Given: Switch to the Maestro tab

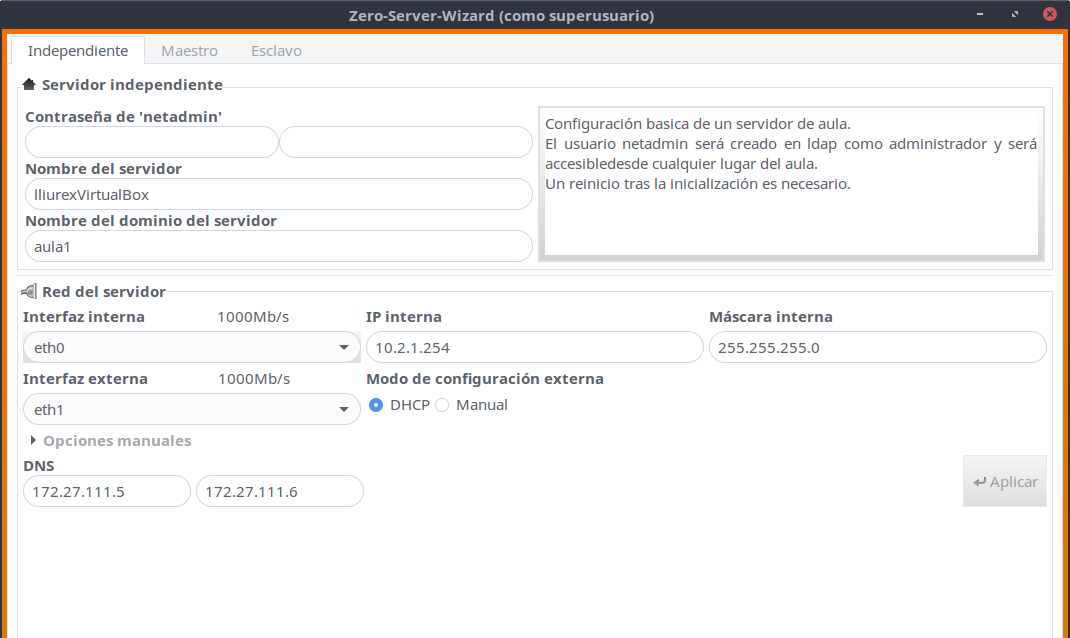Looking at the screenshot, I should tap(189, 51).
